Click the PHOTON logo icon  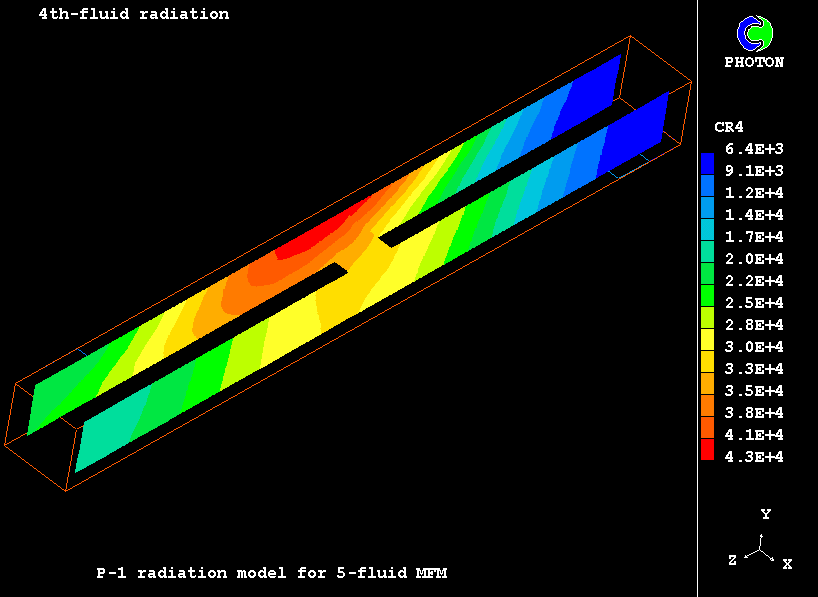pyautogui.click(x=755, y=33)
